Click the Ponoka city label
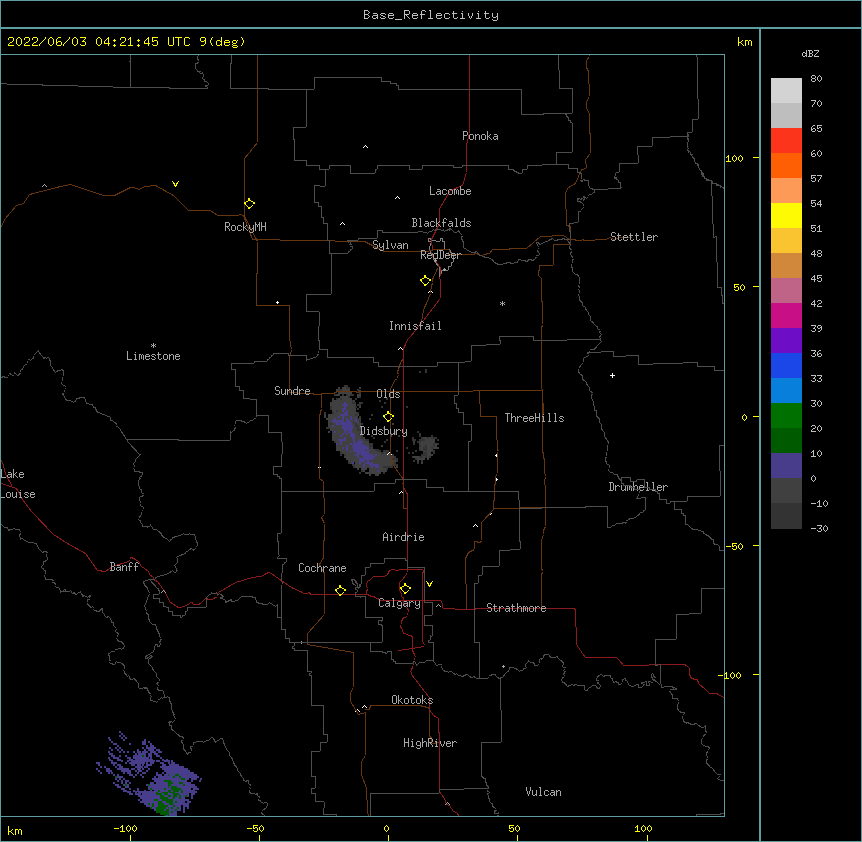862x842 pixels. click(480, 136)
